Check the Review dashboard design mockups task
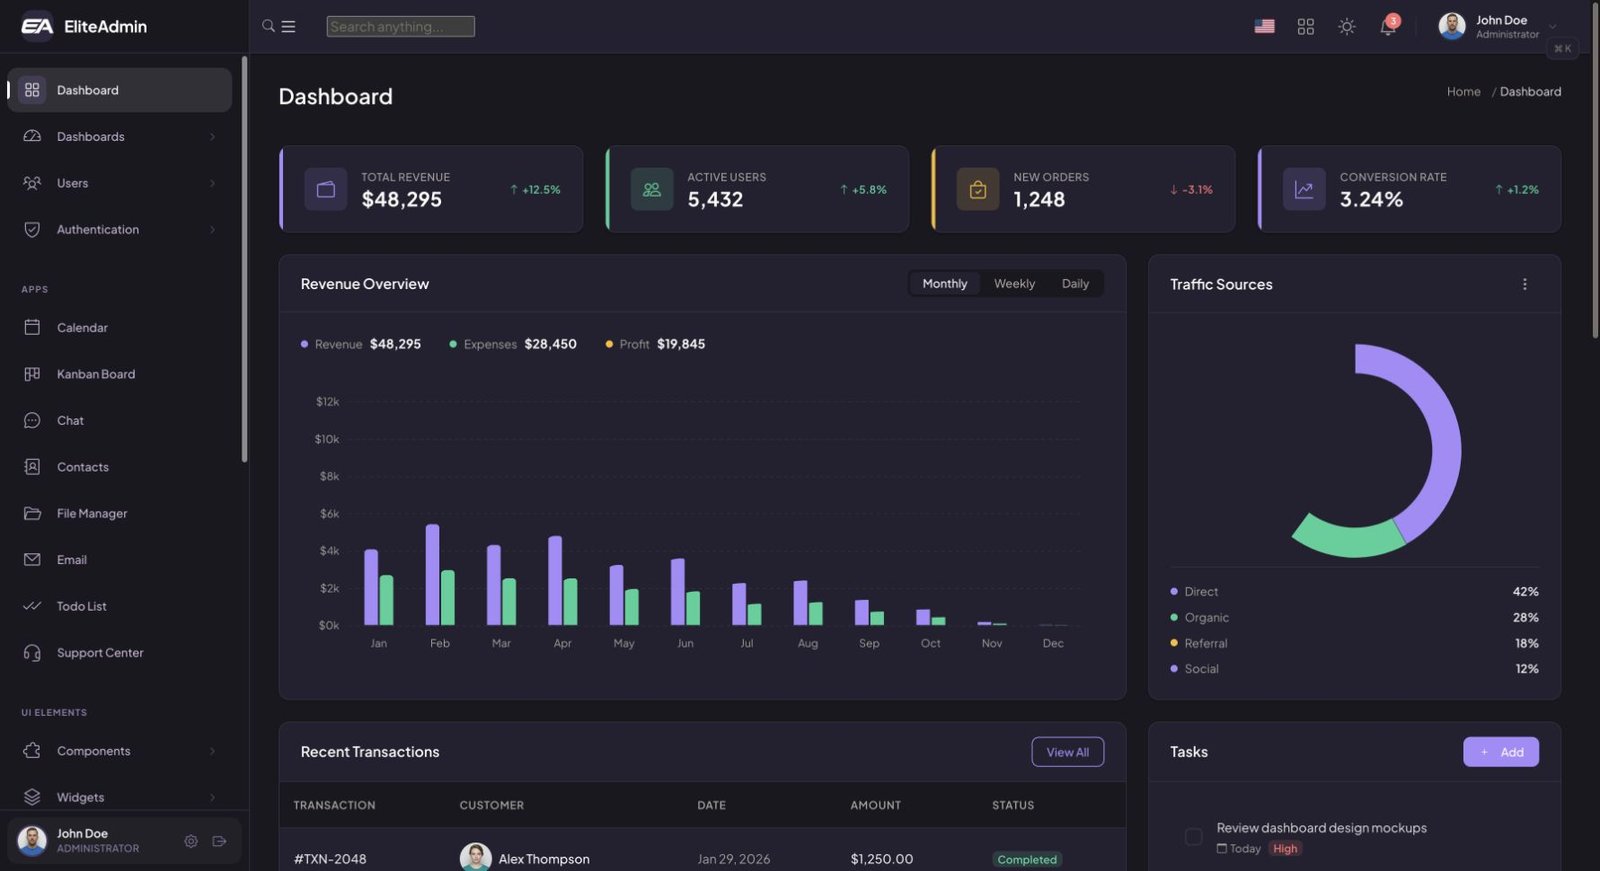The width and height of the screenshot is (1600, 871). tap(1193, 837)
